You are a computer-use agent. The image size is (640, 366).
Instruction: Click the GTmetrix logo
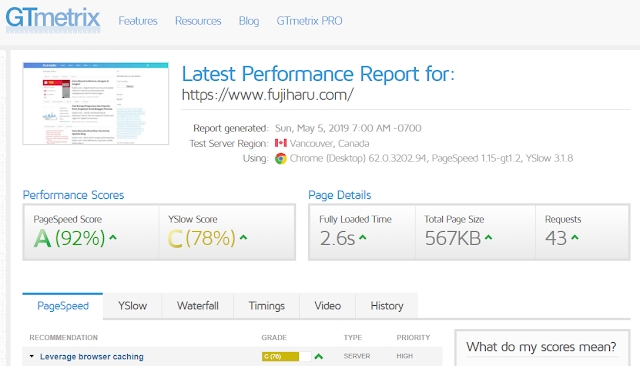point(53,20)
